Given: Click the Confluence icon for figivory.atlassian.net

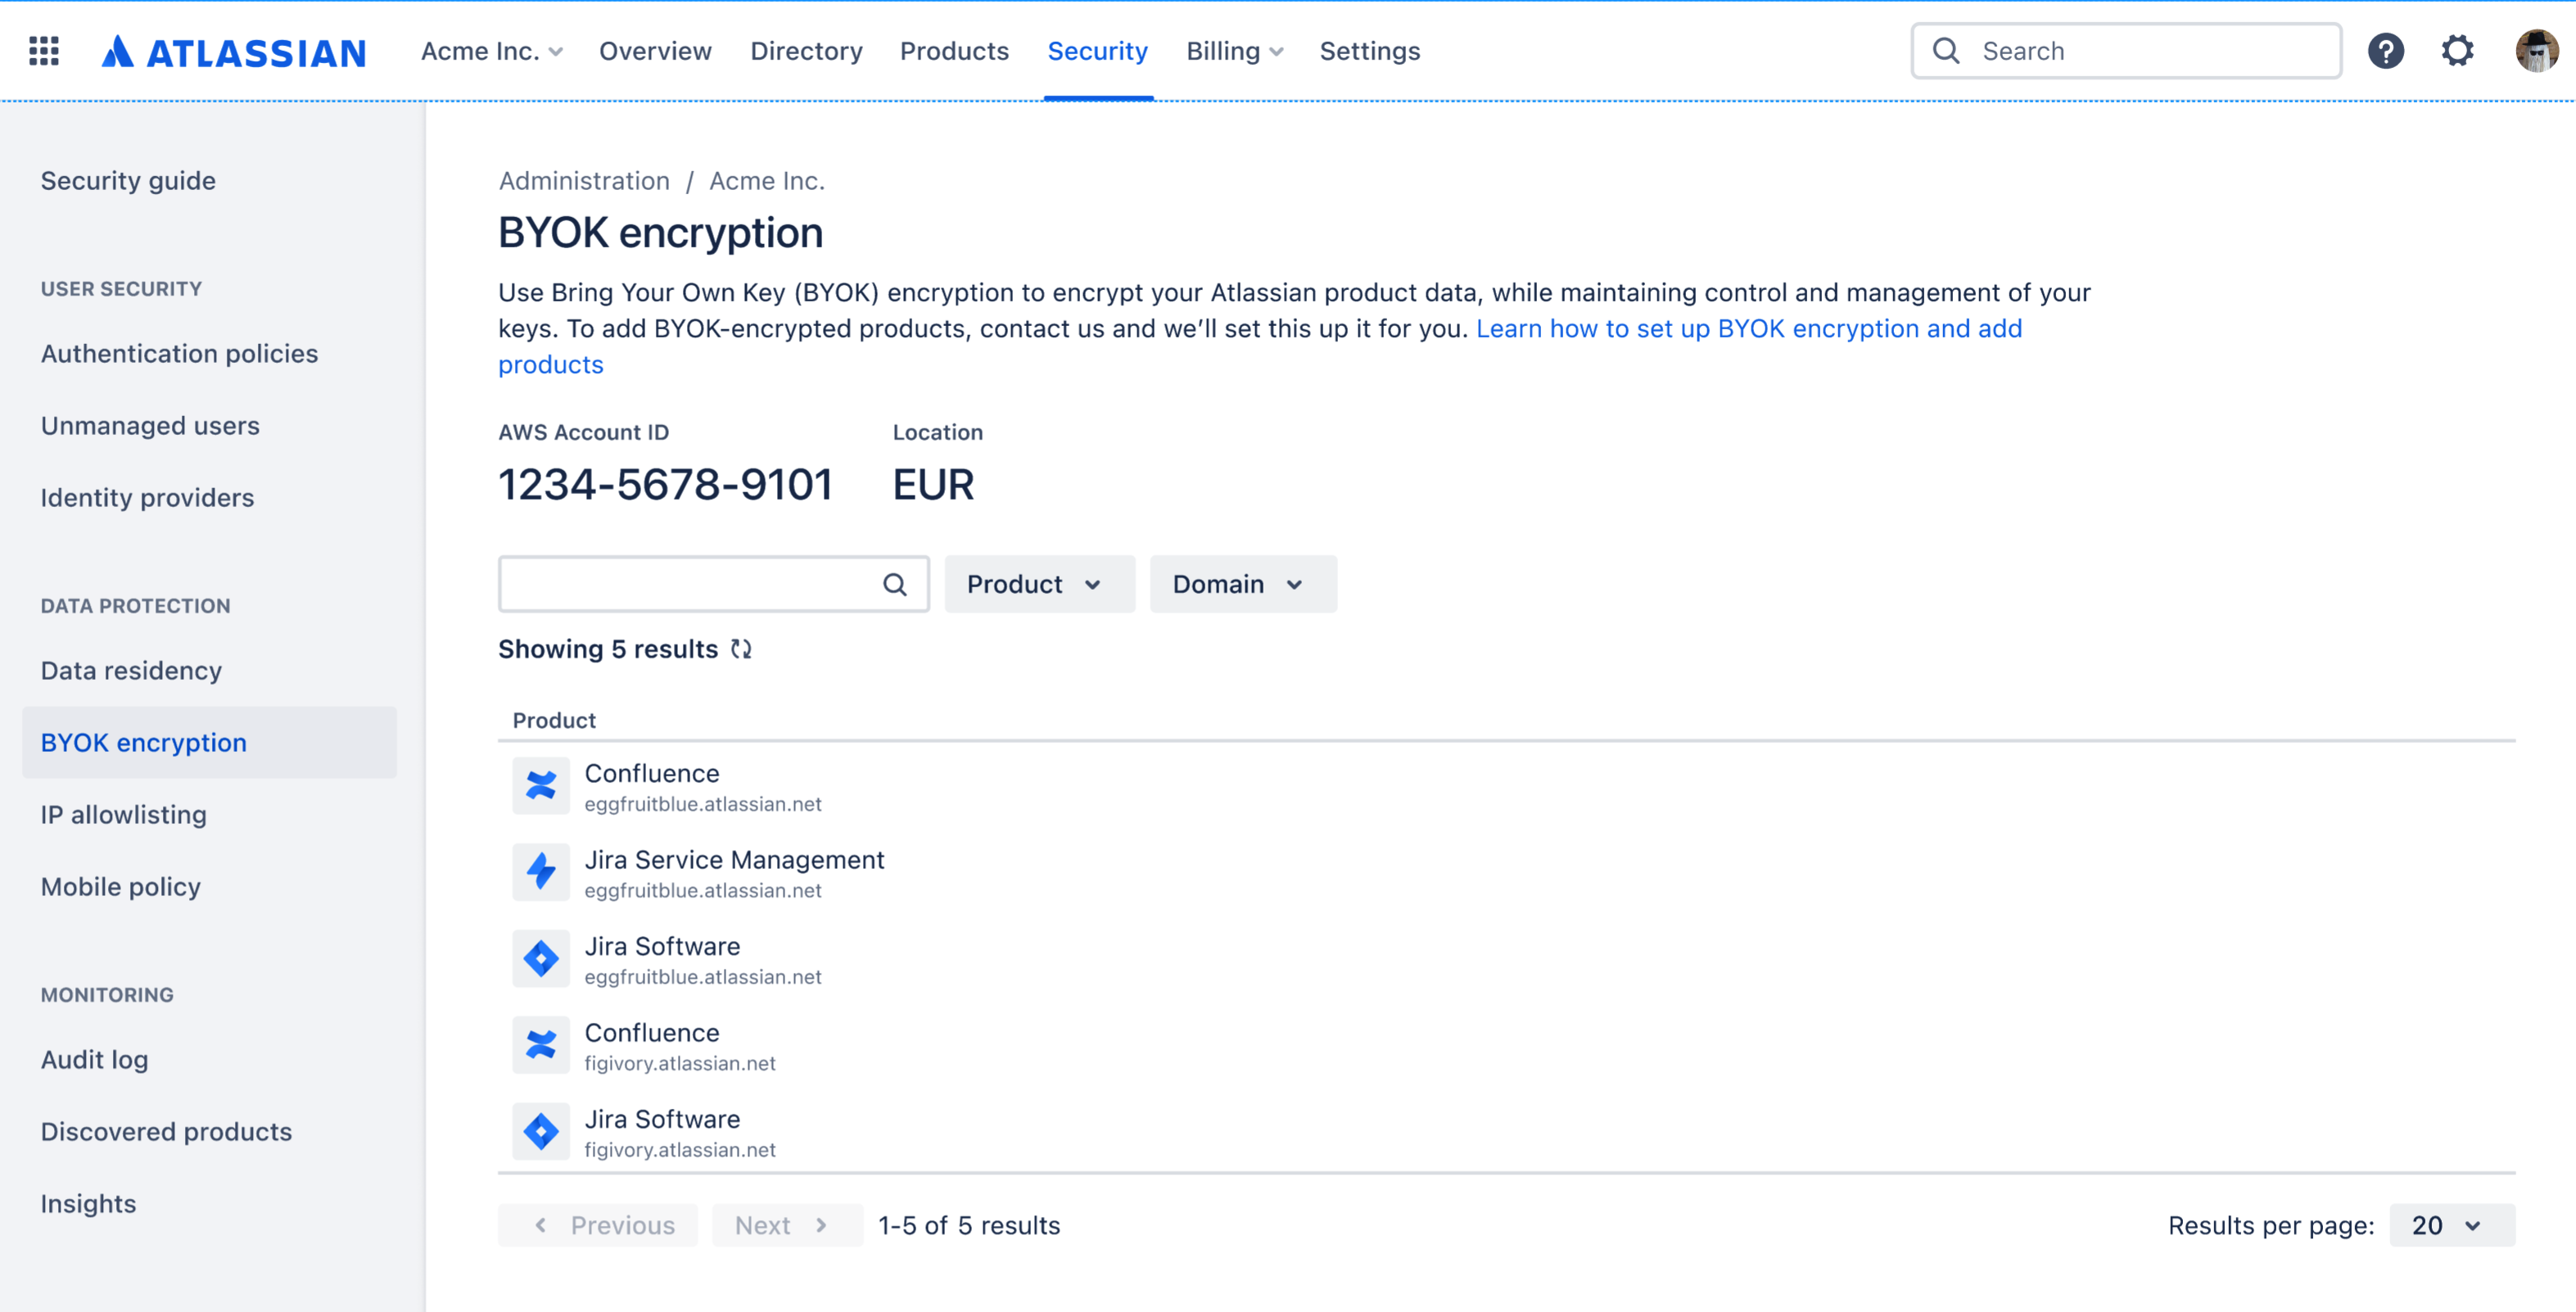Looking at the screenshot, I should 541,1044.
